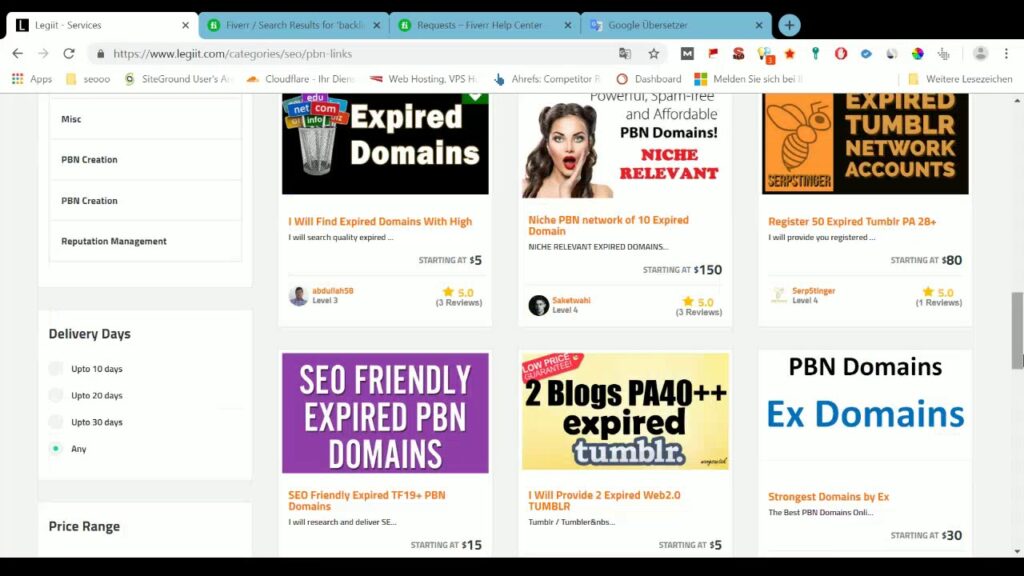Click seller name SerpStinger
1024x576 pixels.
[814, 291]
